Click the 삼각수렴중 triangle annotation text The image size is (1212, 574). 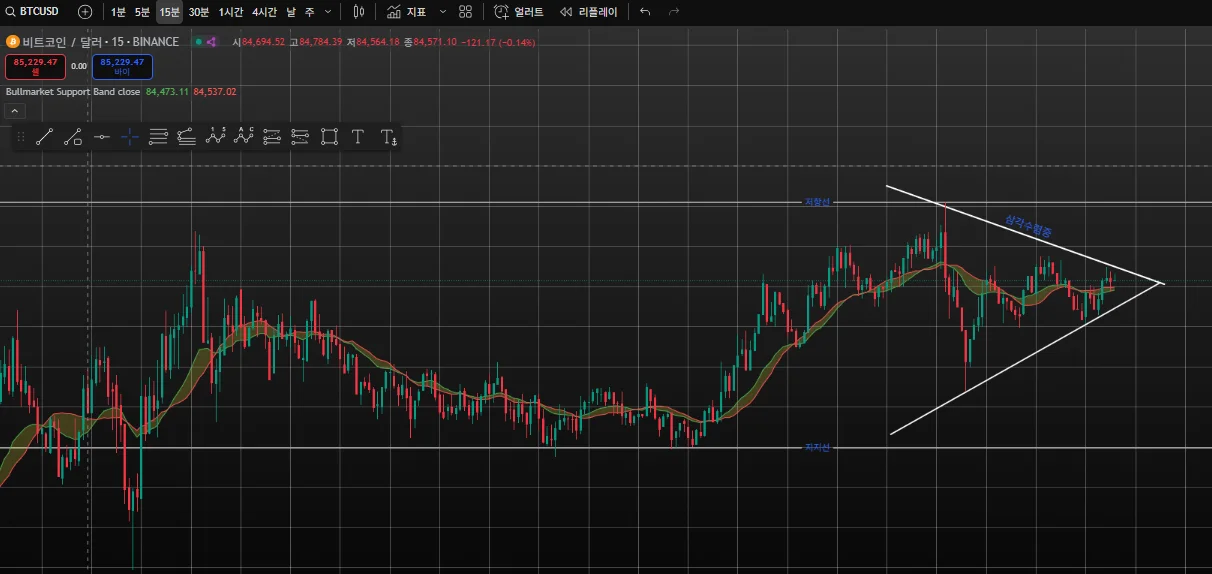pyautogui.click(x=1029, y=226)
